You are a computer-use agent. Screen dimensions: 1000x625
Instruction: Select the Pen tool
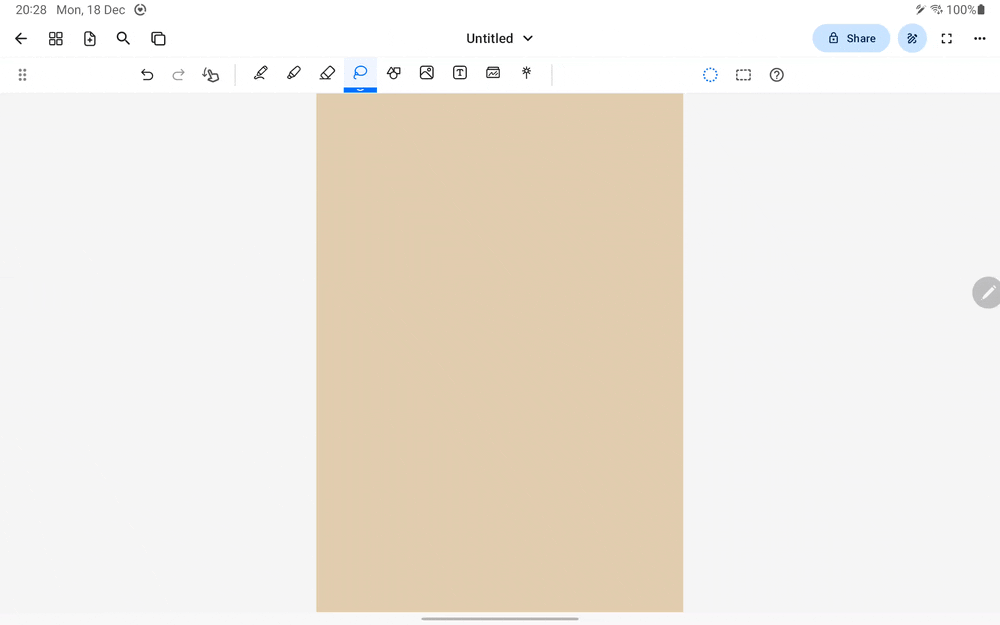260,73
